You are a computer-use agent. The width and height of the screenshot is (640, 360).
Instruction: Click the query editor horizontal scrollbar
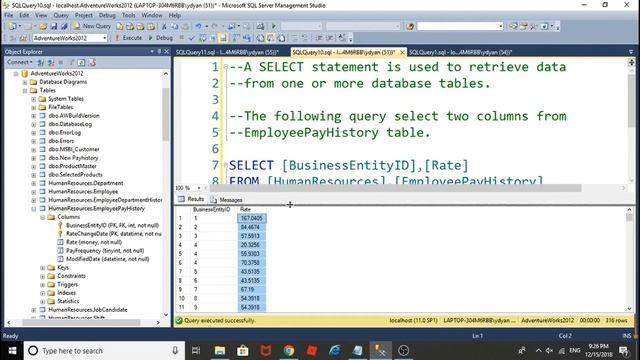pyautogui.click(x=396, y=188)
